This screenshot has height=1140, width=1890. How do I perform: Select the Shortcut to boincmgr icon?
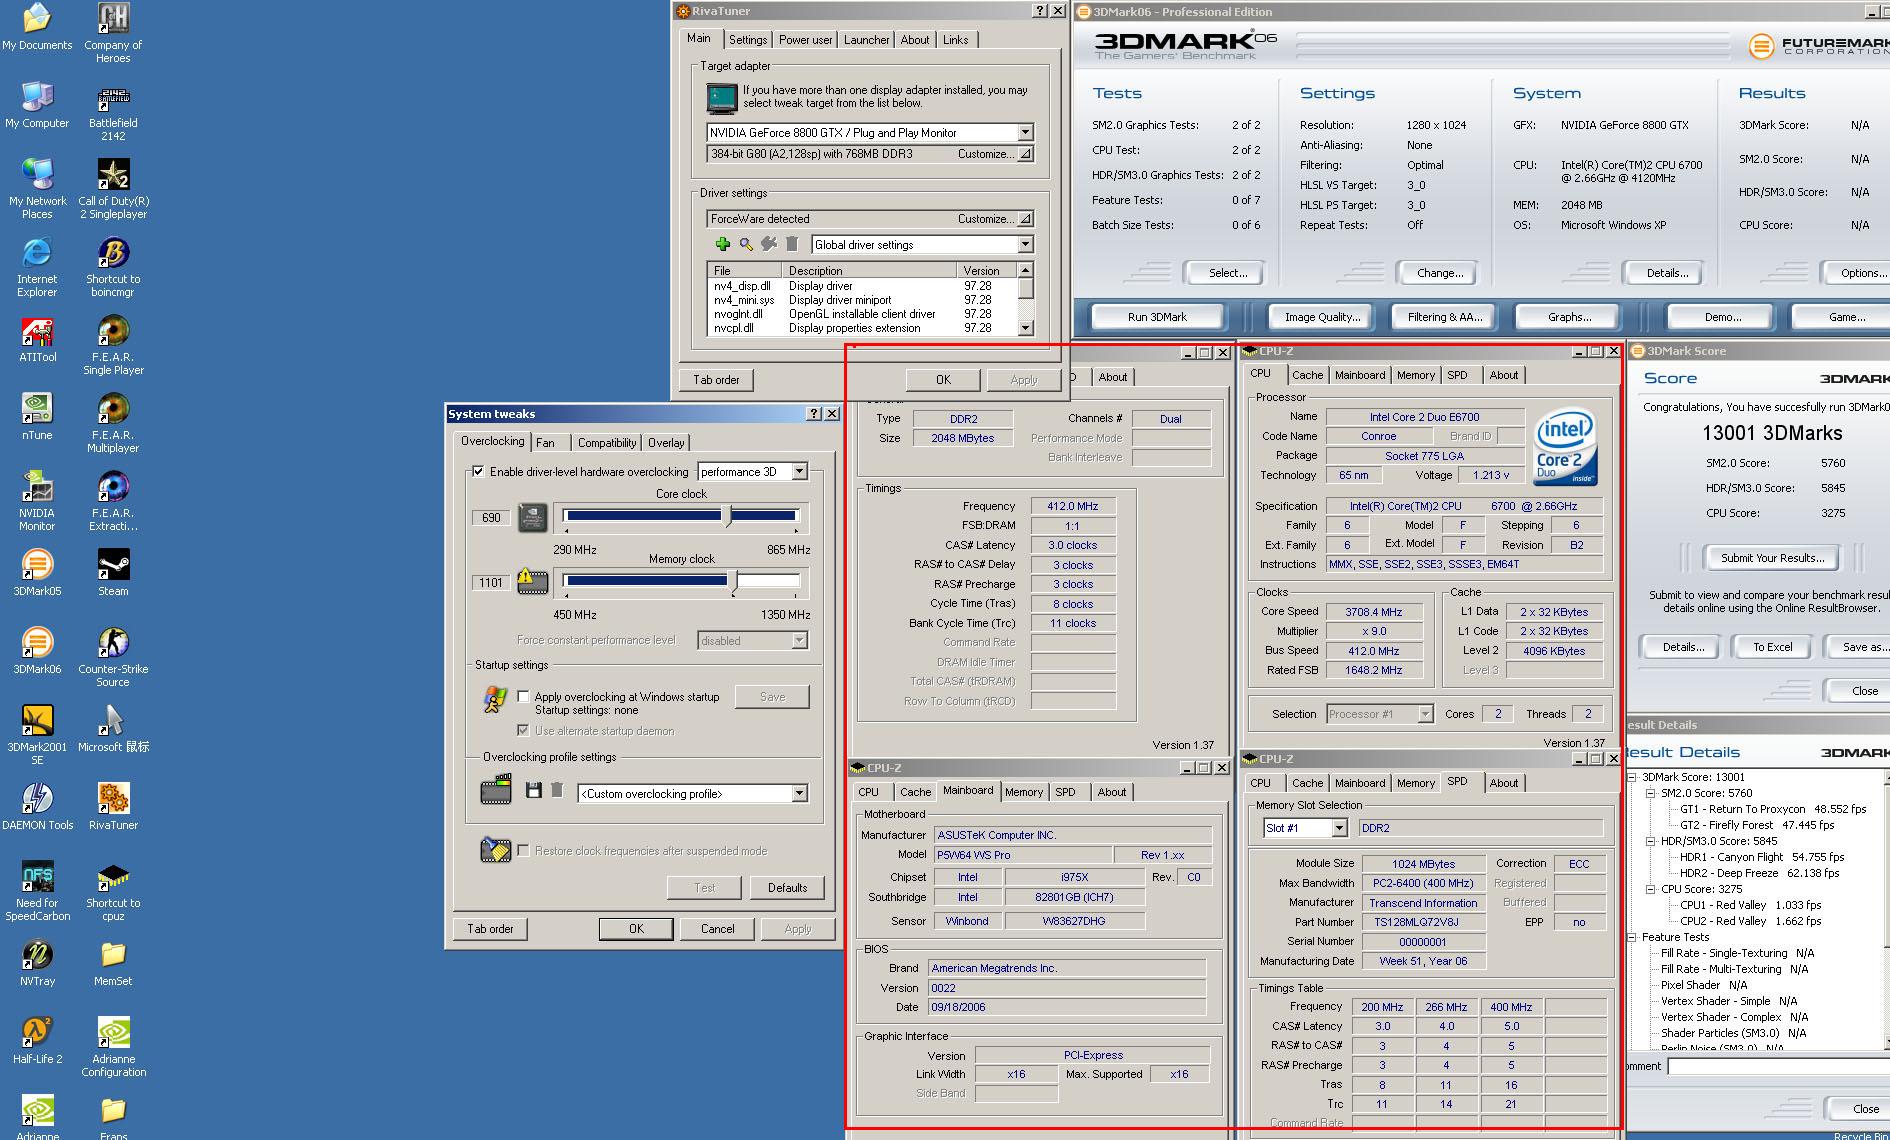(113, 267)
